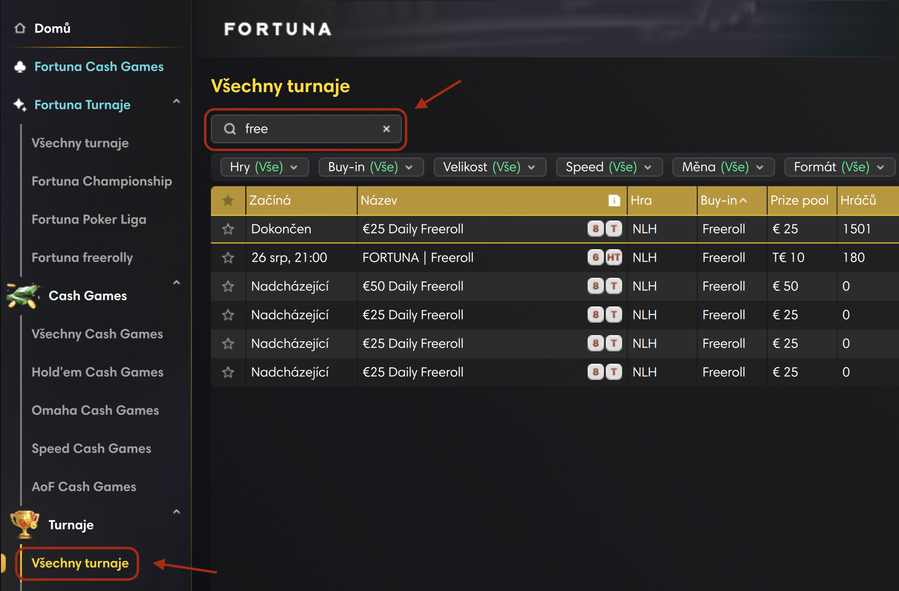Image resolution: width=899 pixels, height=591 pixels.
Task: Collapse the Turnaje section chevron
Action: [177, 511]
